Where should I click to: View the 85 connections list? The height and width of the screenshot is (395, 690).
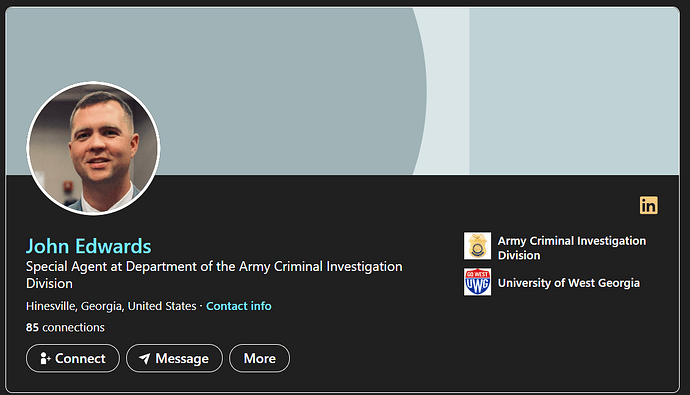click(65, 327)
